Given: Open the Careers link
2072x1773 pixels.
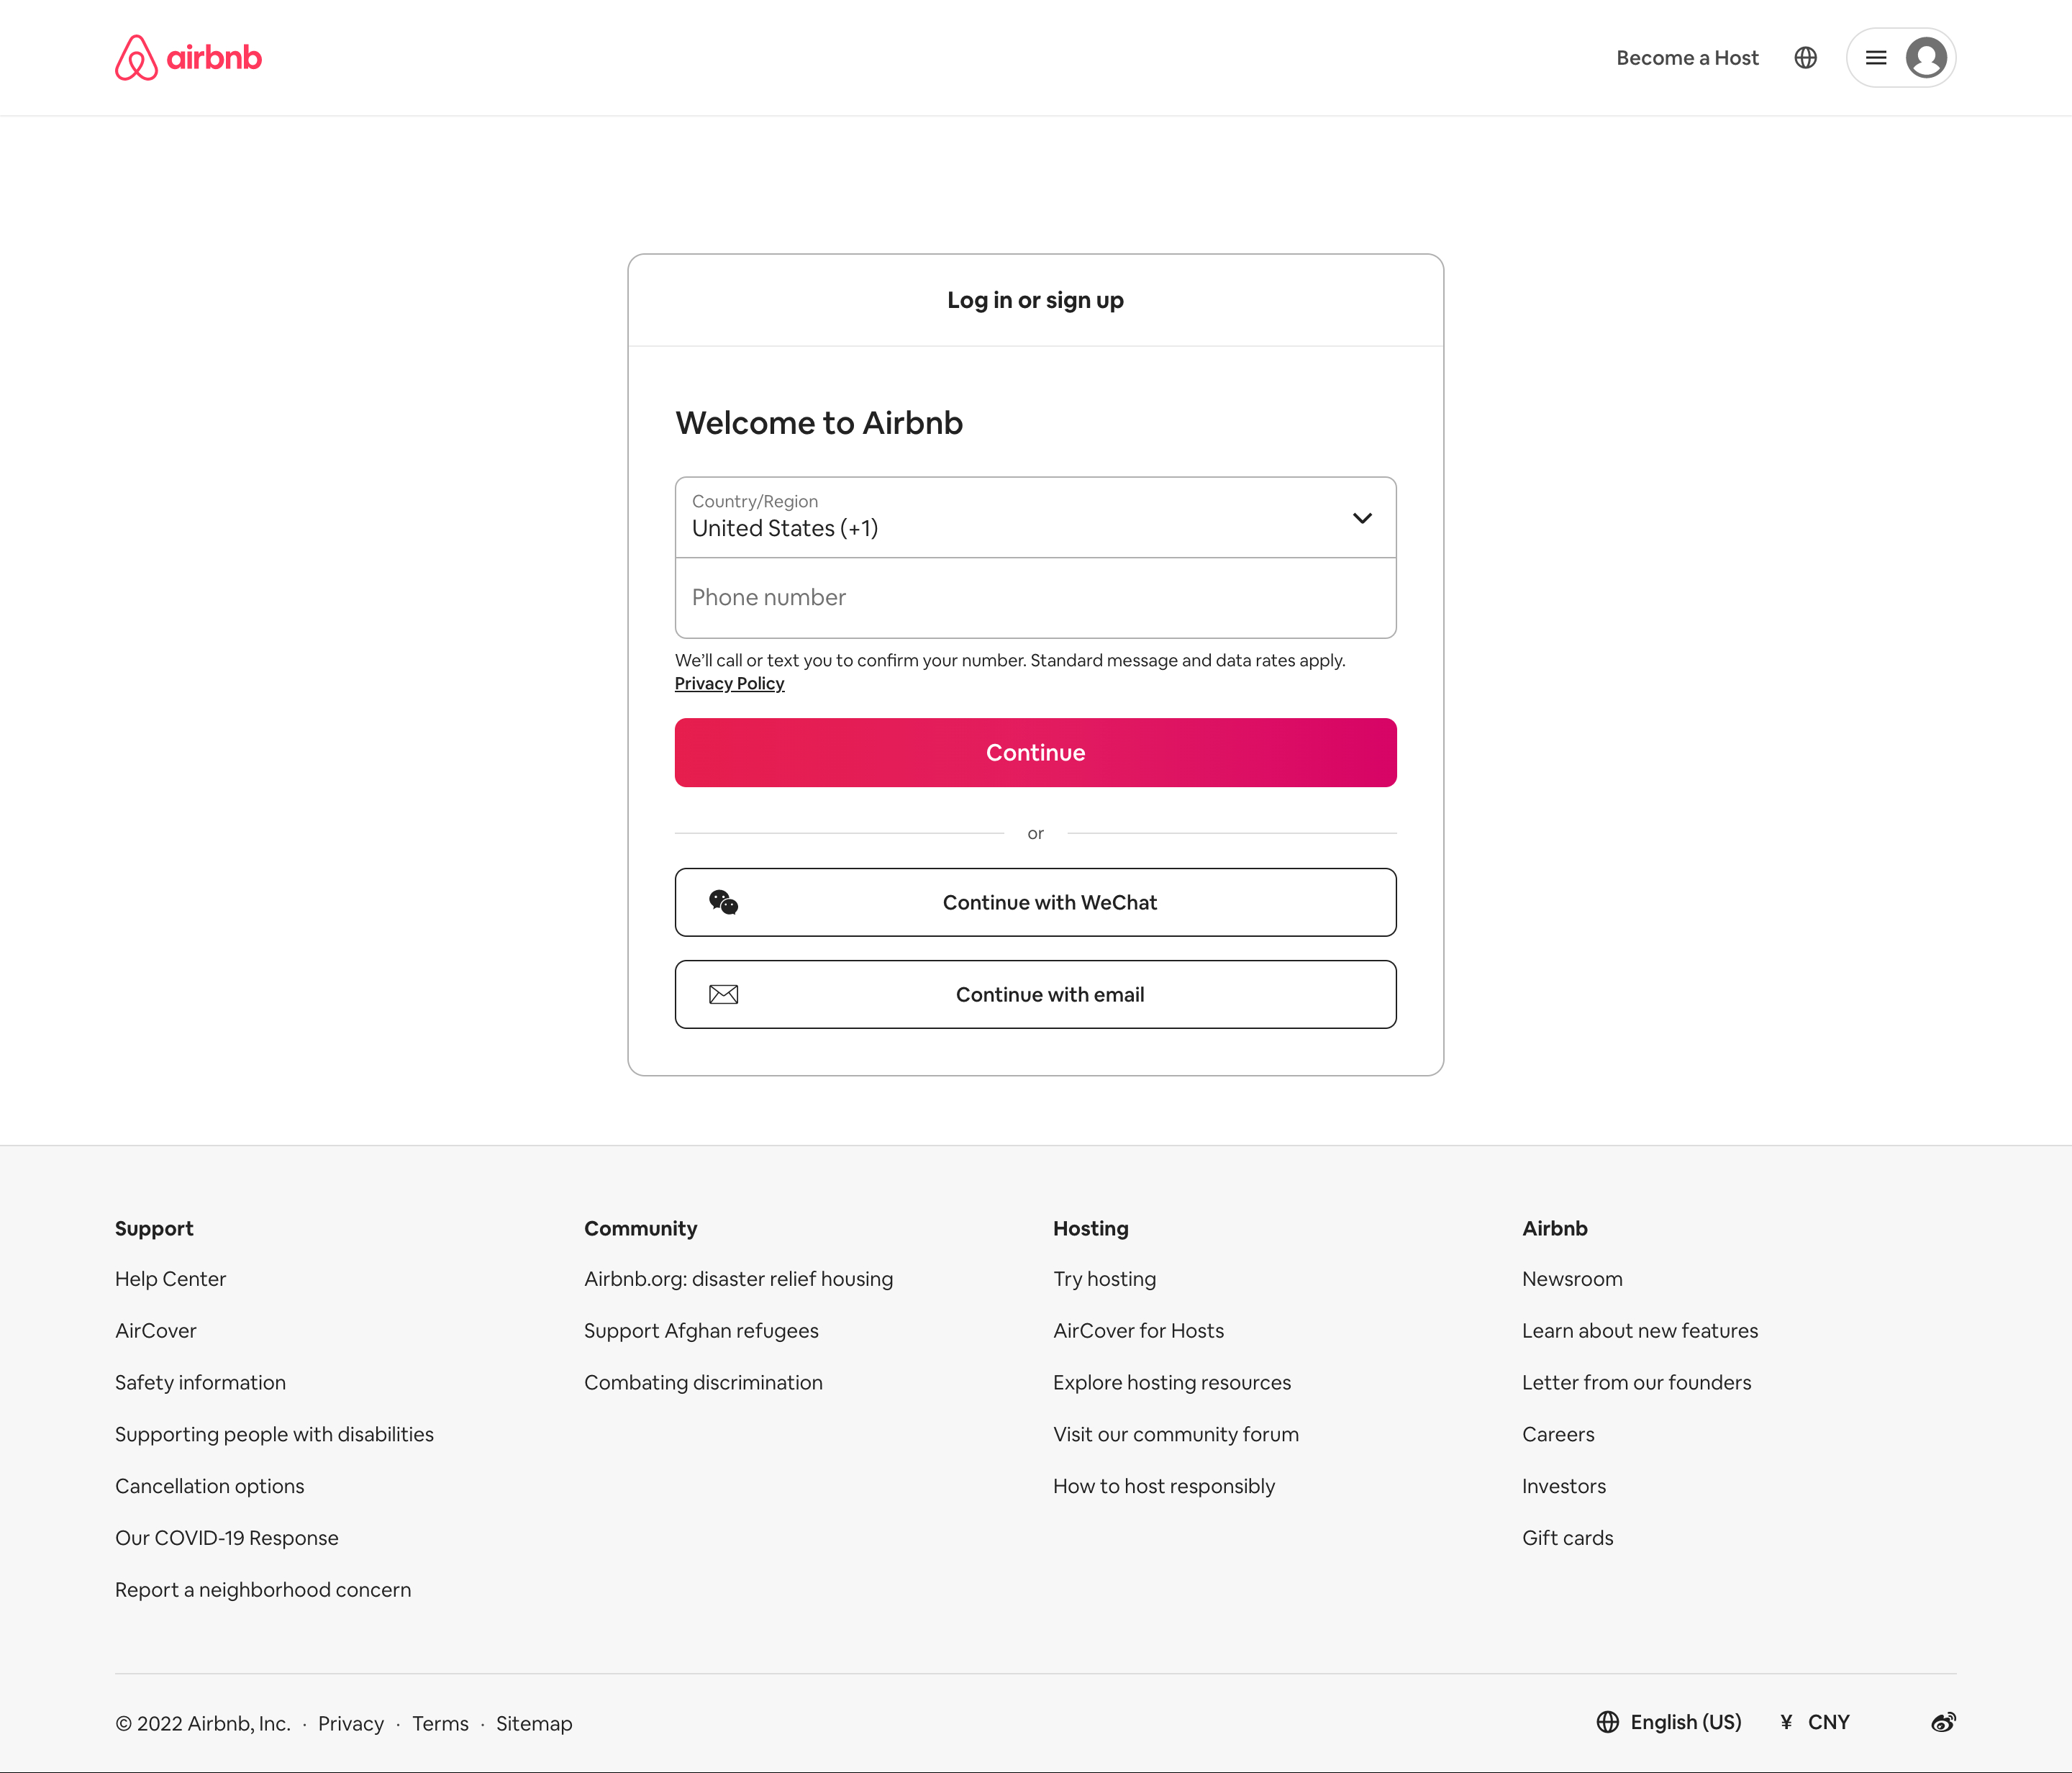Looking at the screenshot, I should pyautogui.click(x=1558, y=1435).
